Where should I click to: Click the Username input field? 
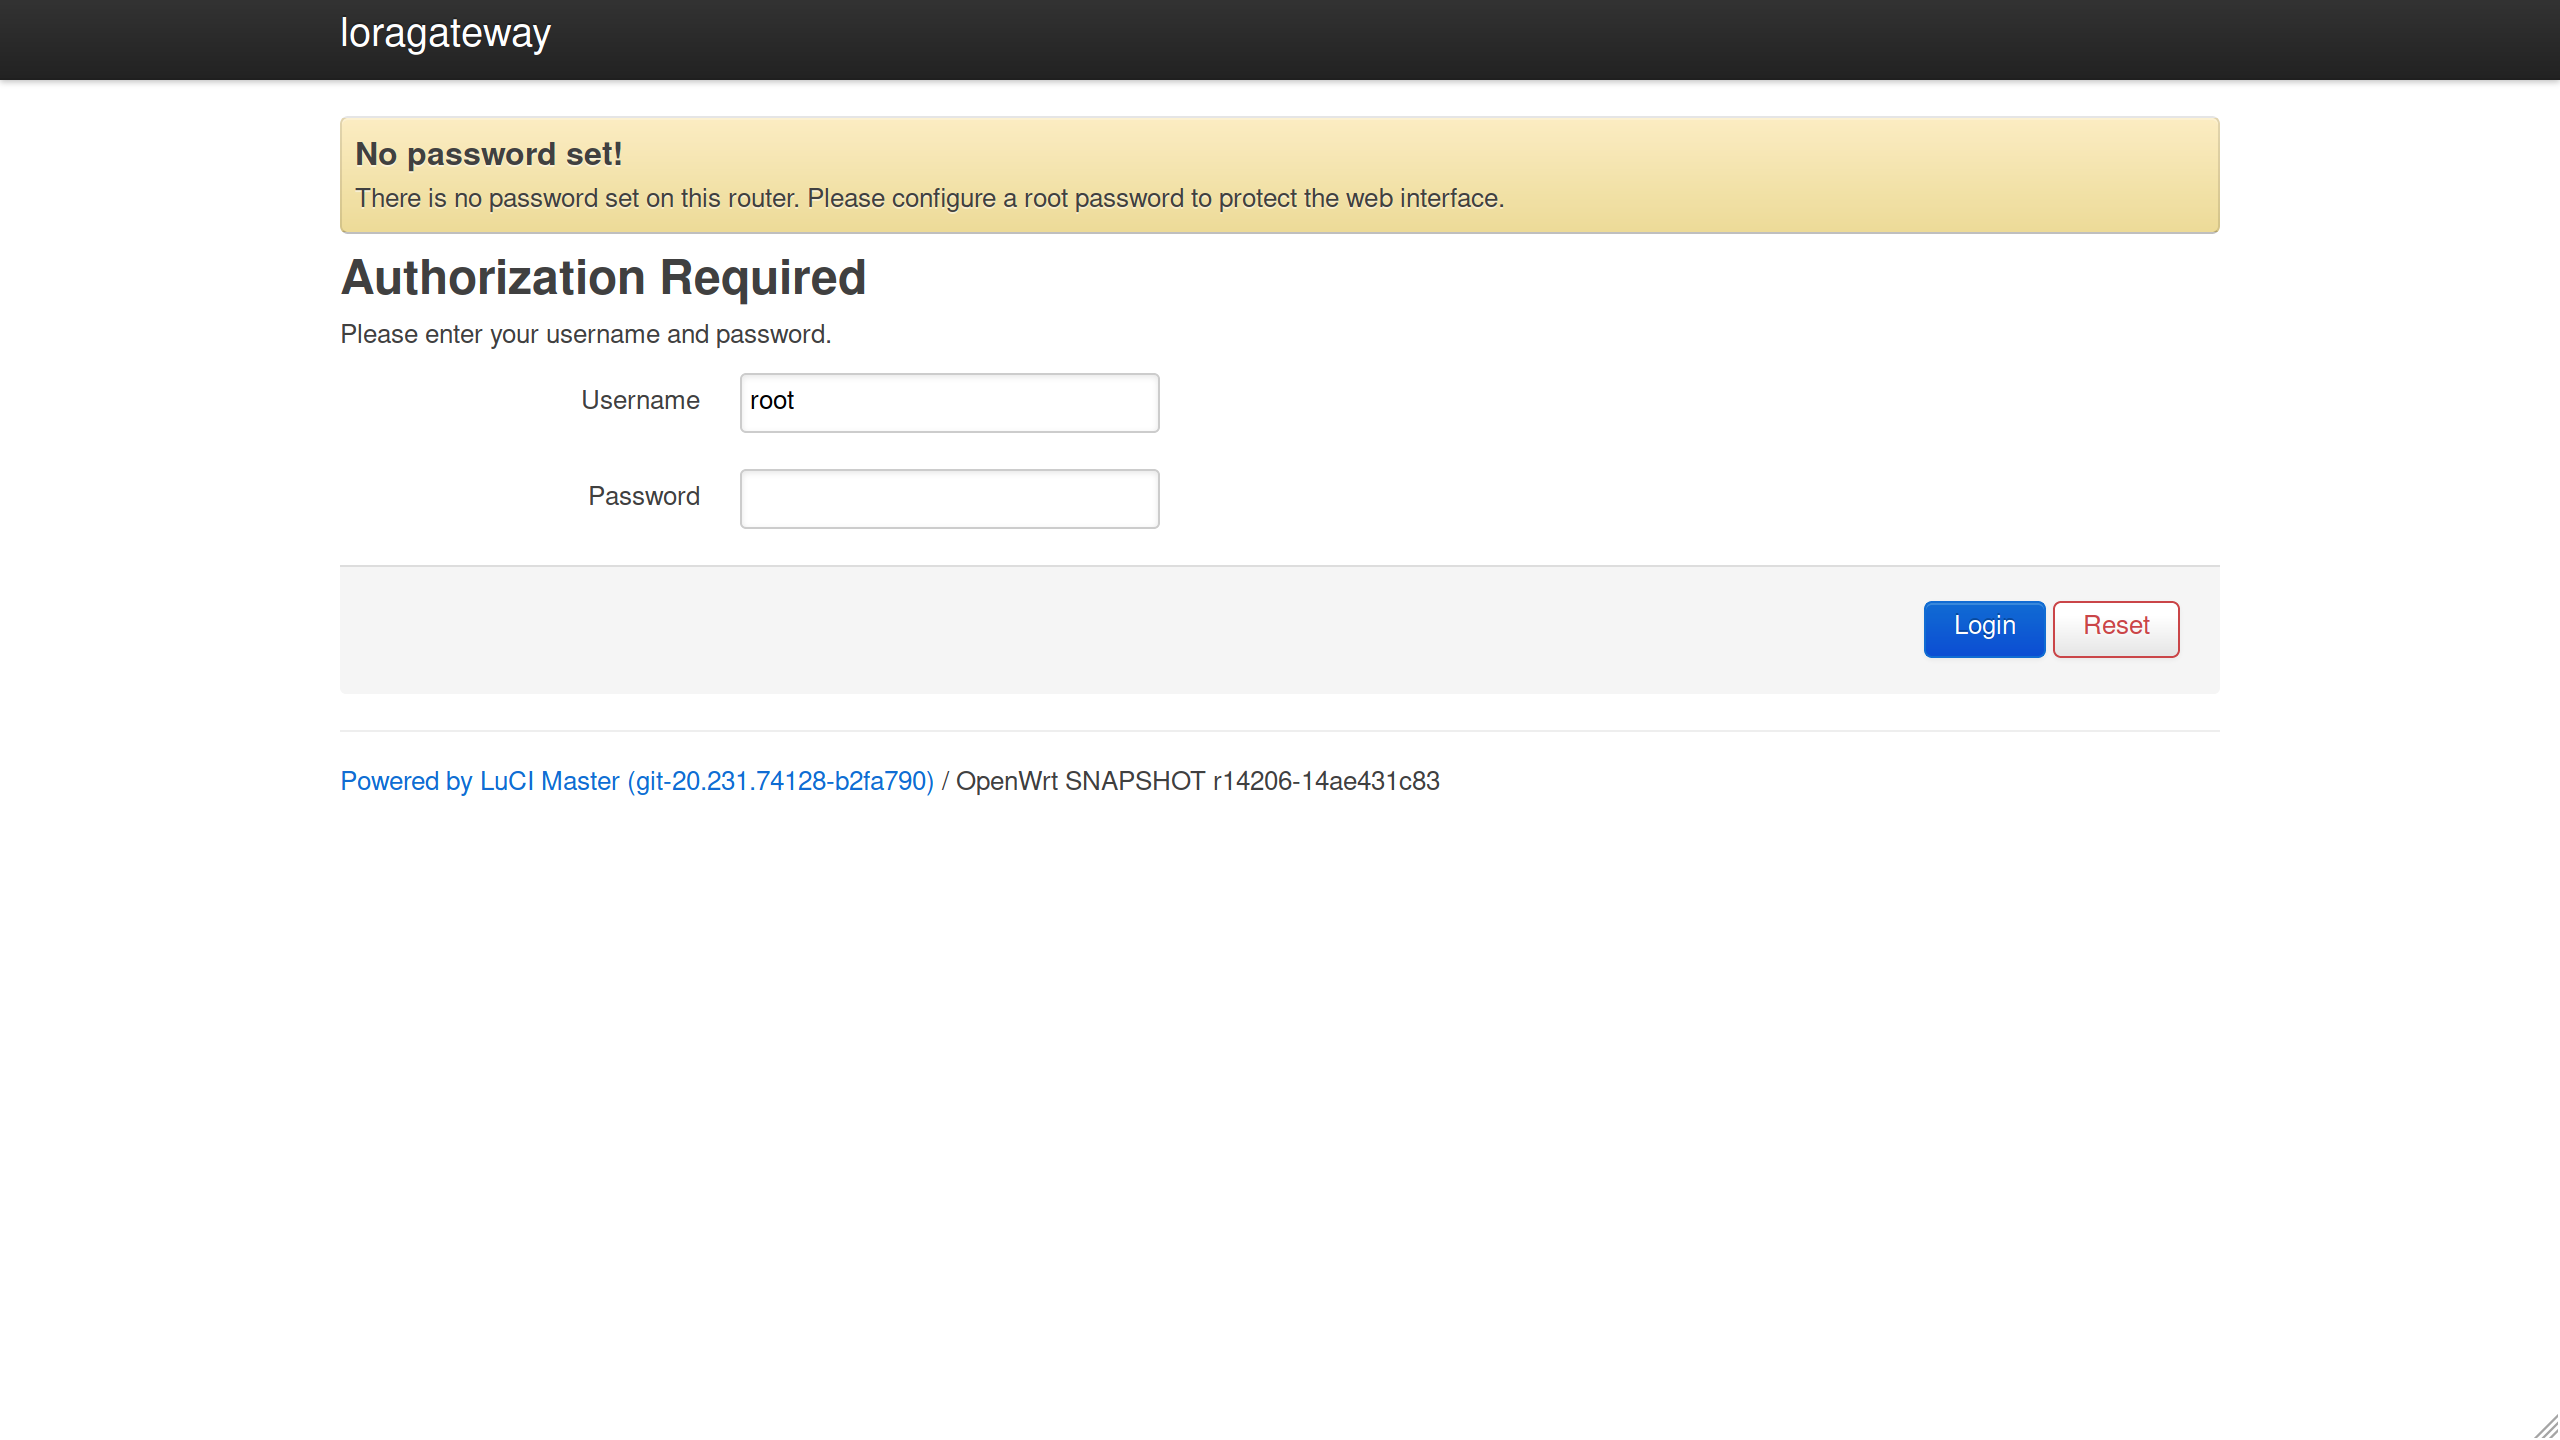pos(949,401)
